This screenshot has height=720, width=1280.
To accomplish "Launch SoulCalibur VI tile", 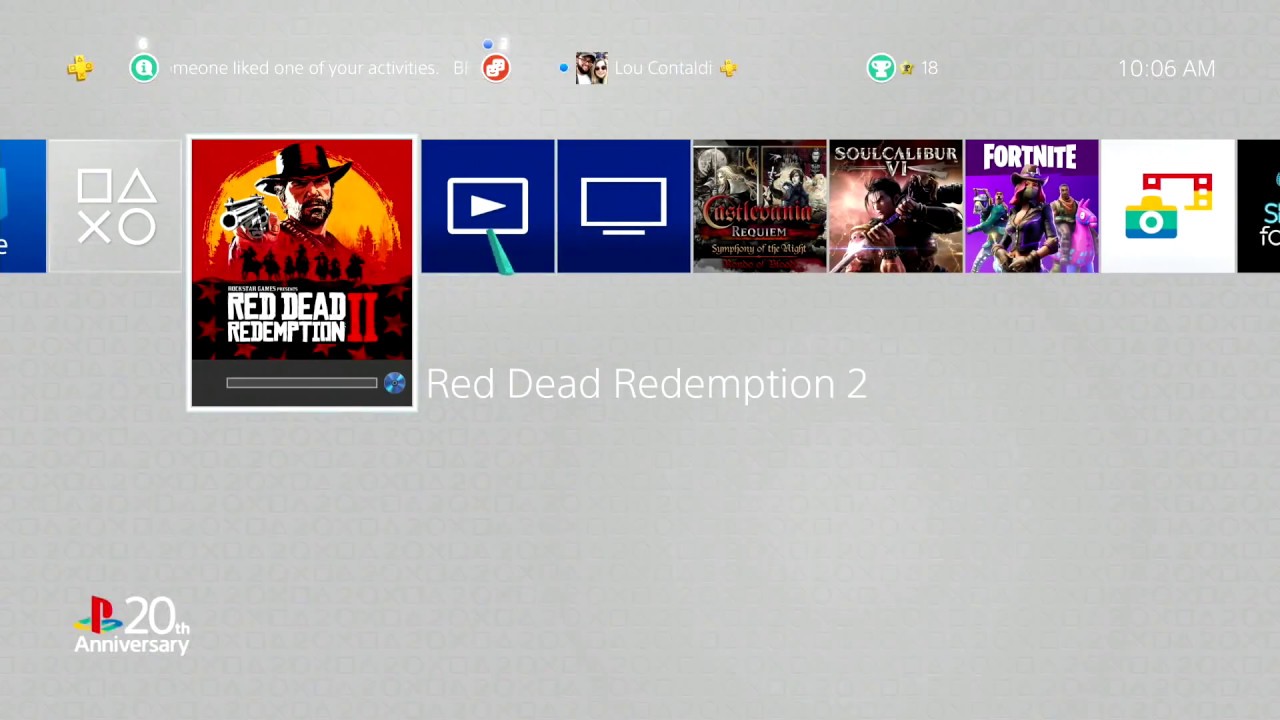I will tap(896, 206).
